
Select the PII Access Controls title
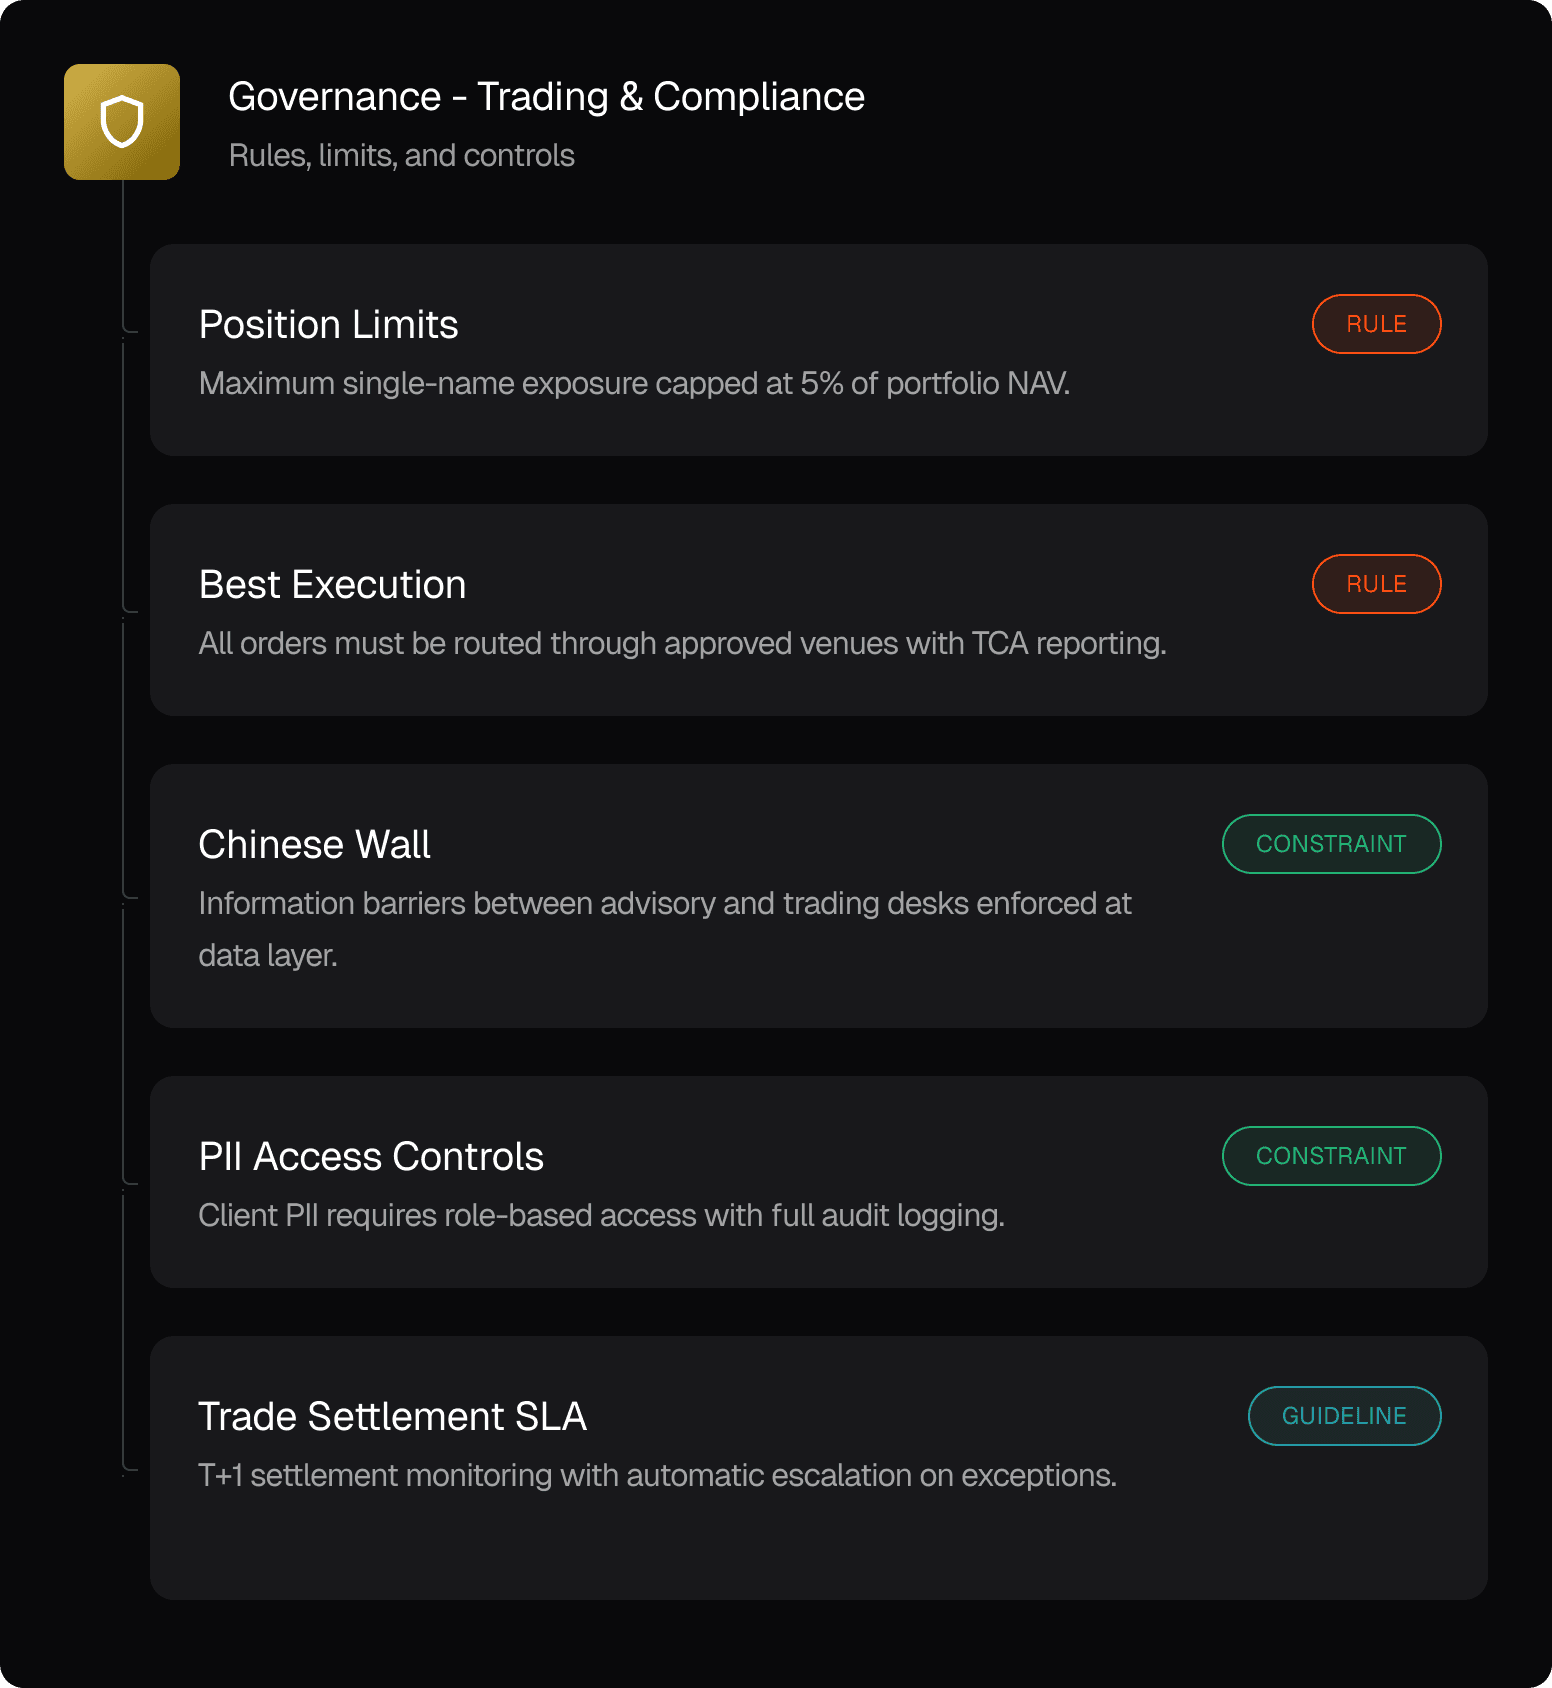coord(371,1157)
